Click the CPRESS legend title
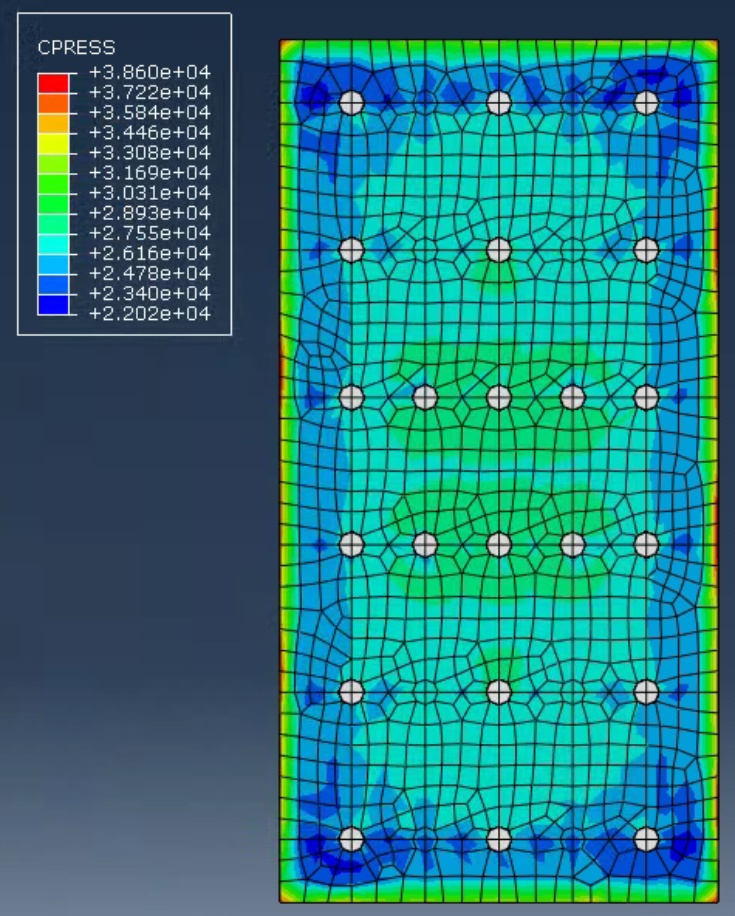Viewport: 735px width, 916px height. pos(76,47)
